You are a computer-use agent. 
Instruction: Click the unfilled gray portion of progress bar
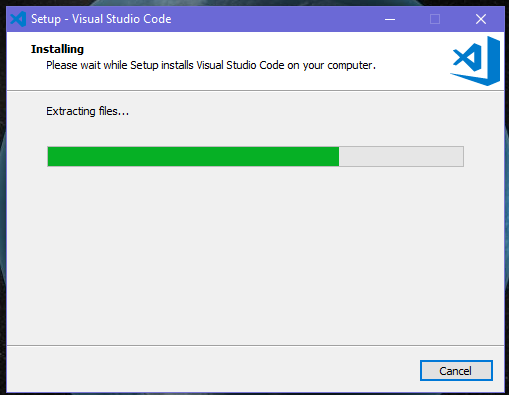coord(401,156)
